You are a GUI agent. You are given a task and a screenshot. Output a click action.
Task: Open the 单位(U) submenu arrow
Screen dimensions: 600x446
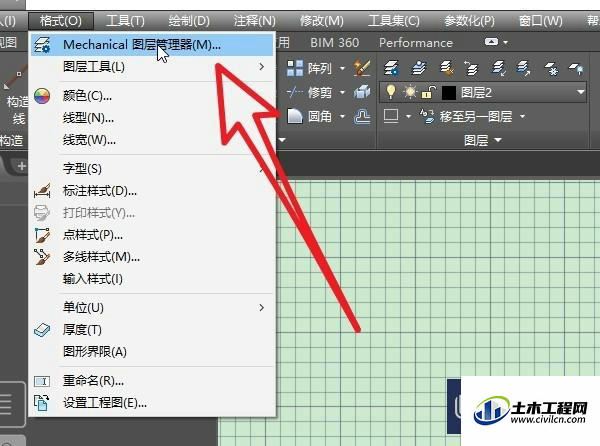click(261, 308)
